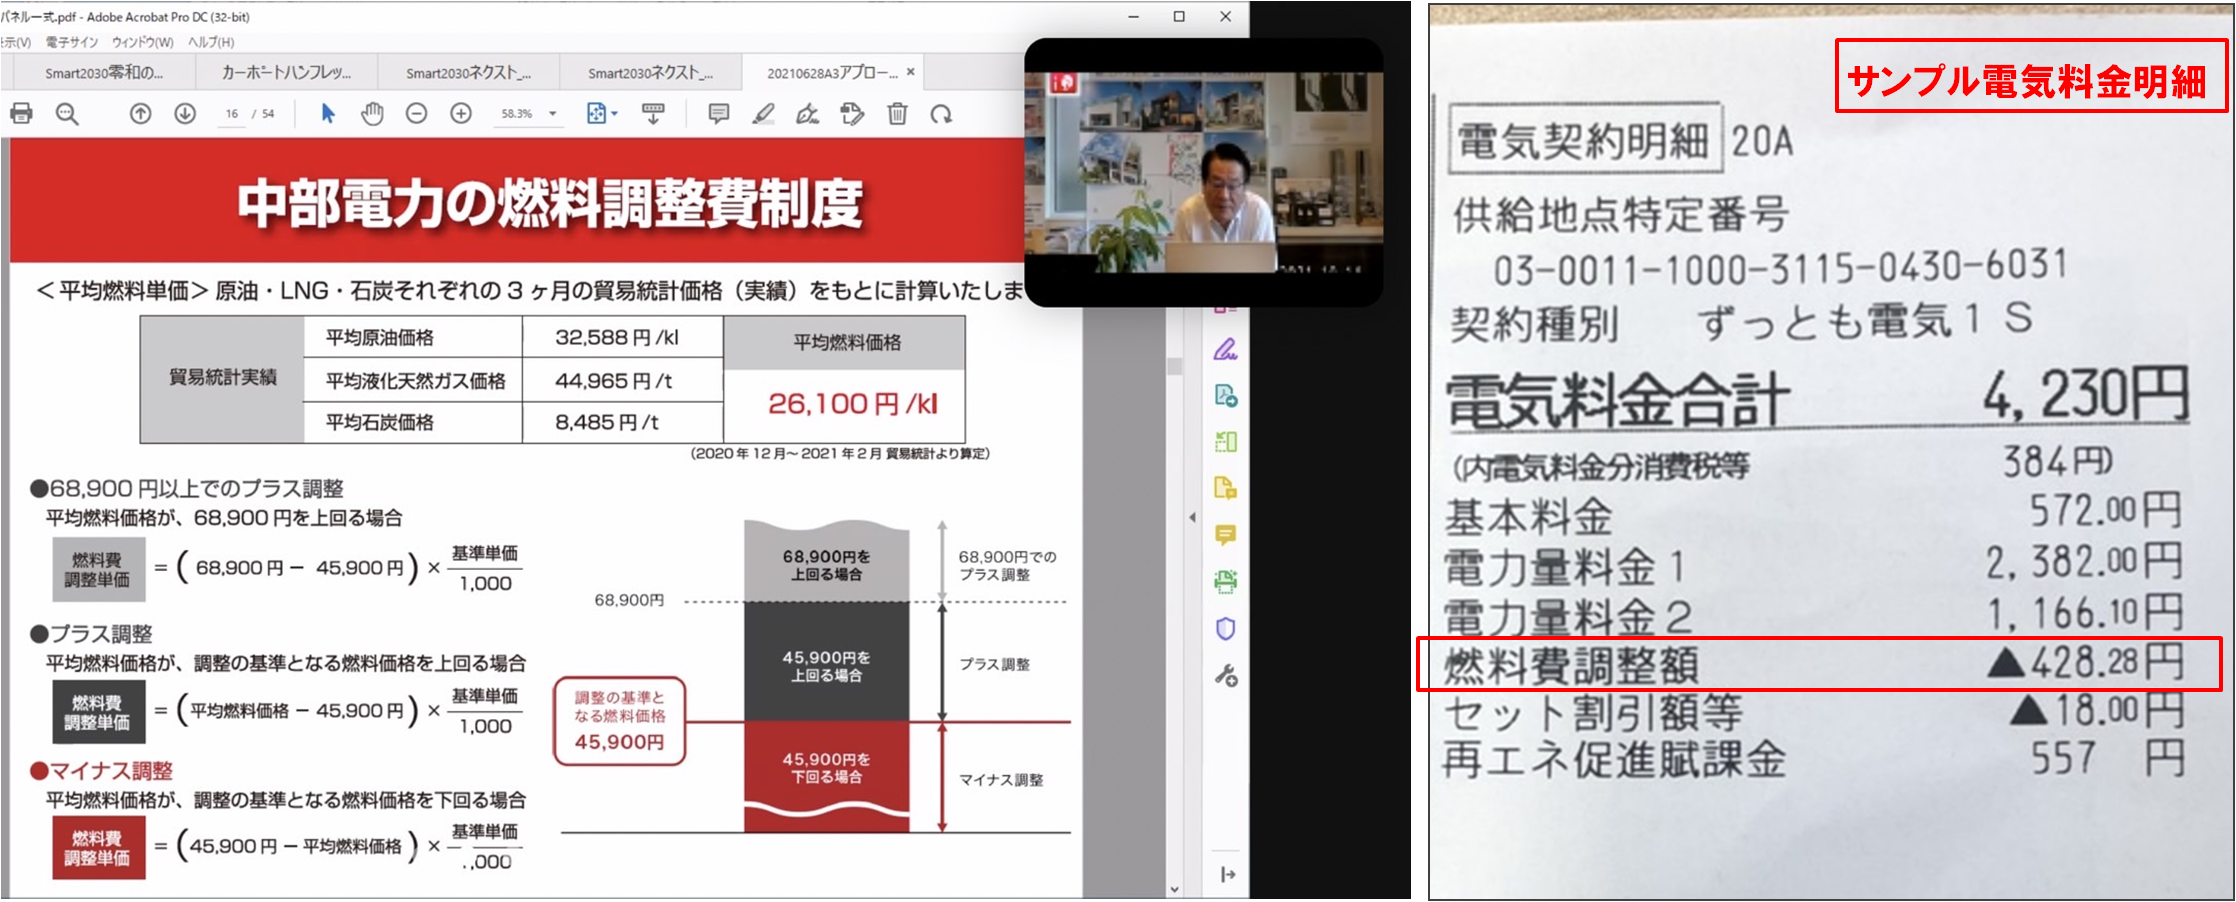
Task: Click the scroll down arrow of document scrollbar
Action: pos(1174,888)
